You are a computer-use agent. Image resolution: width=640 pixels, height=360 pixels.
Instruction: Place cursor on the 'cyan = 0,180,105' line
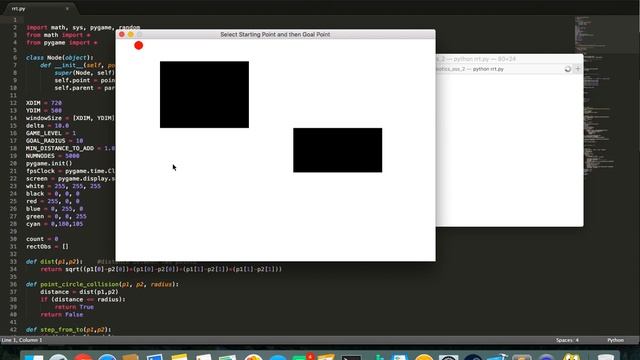54,224
